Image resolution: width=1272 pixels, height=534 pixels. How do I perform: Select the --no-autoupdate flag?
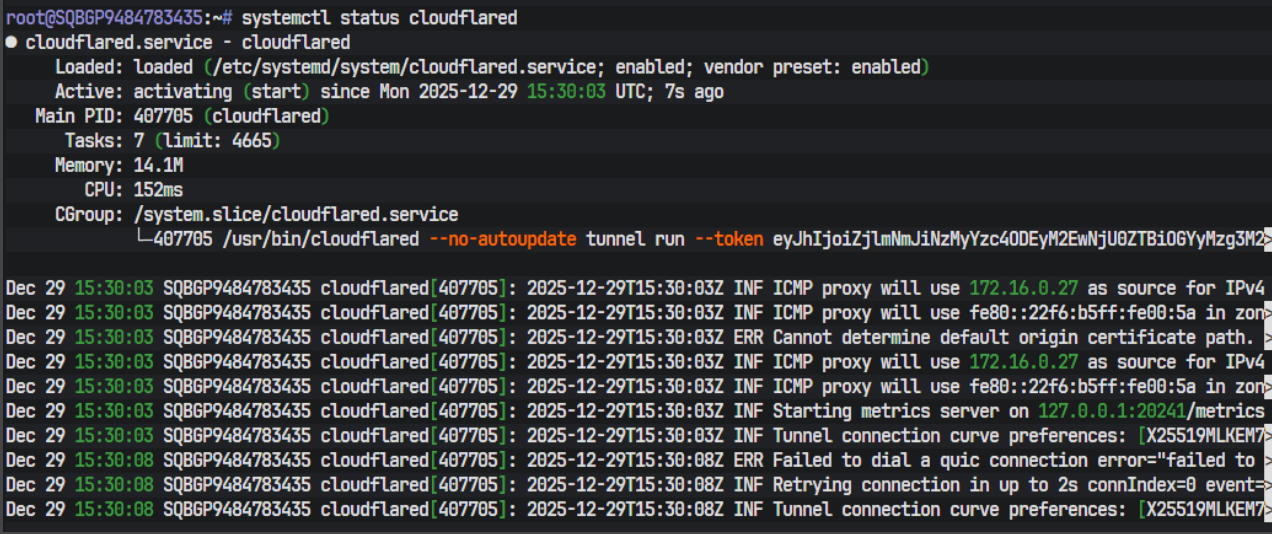(x=503, y=239)
